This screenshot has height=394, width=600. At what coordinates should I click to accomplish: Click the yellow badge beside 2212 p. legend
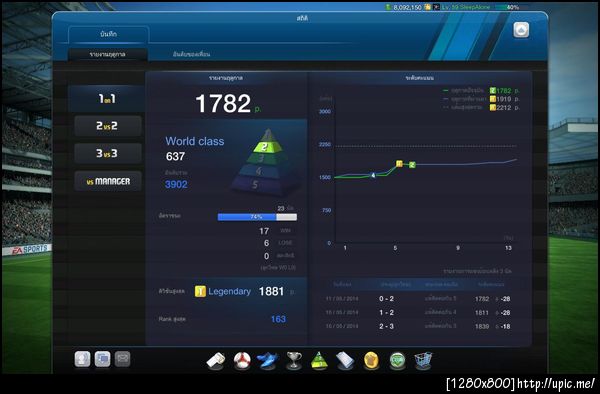493,108
